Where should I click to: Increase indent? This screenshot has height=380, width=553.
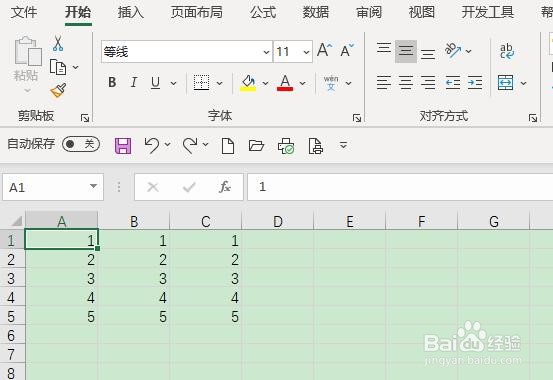pyautogui.click(x=475, y=83)
